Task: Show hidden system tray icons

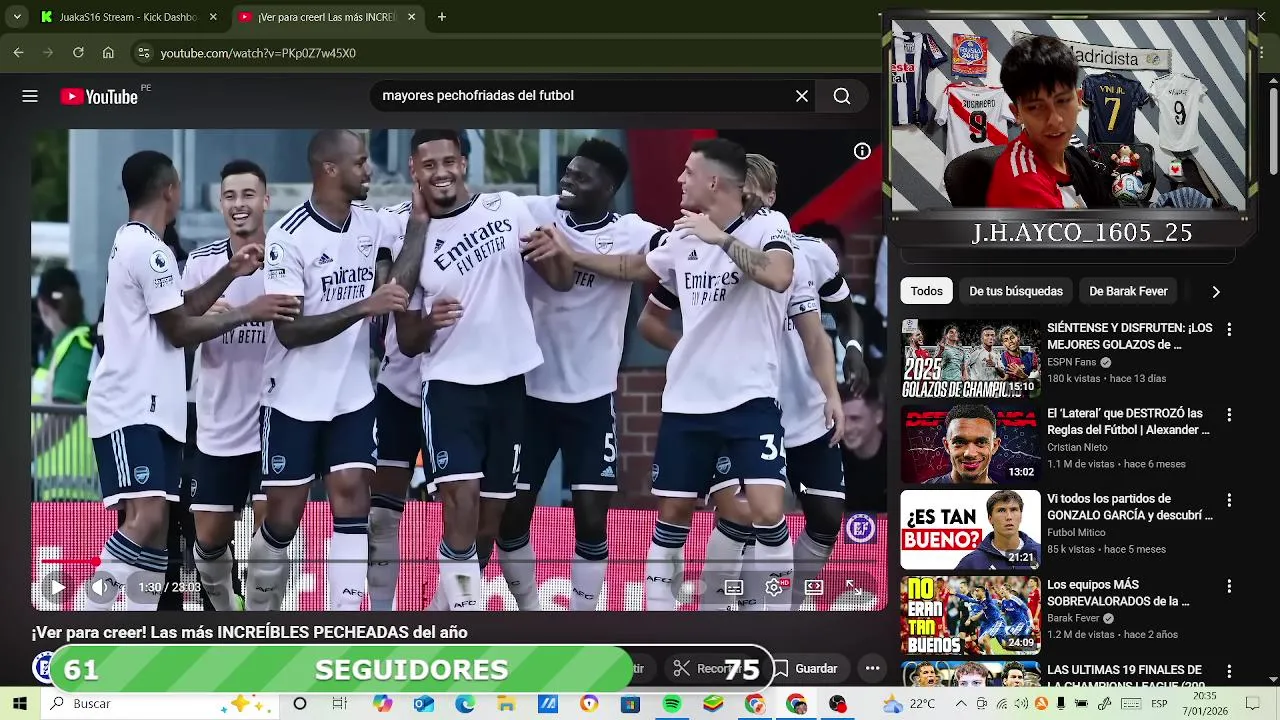Action: [961, 704]
